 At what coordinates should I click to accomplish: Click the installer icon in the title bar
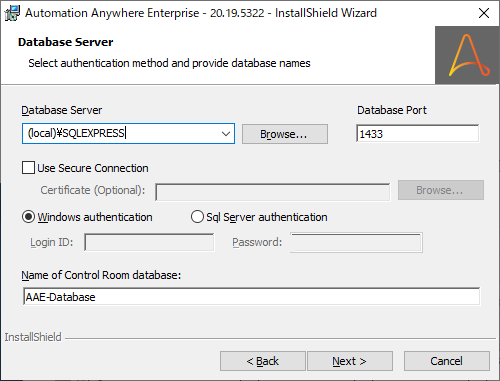pos(12,13)
